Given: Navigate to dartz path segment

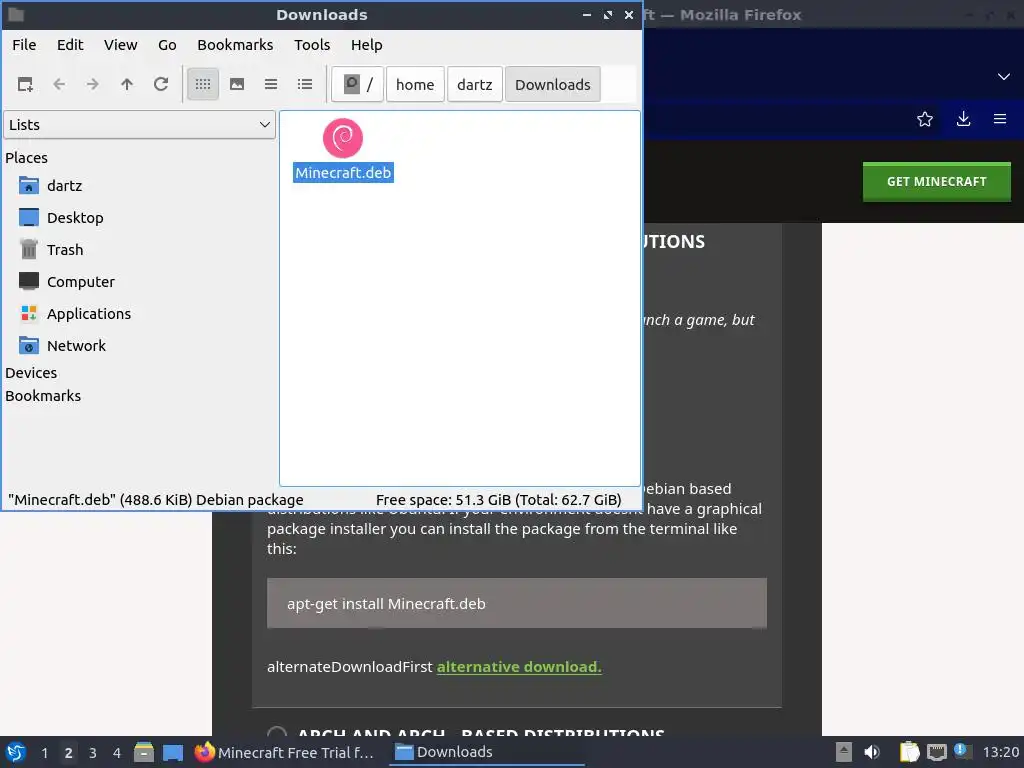Looking at the screenshot, I should pyautogui.click(x=475, y=84).
